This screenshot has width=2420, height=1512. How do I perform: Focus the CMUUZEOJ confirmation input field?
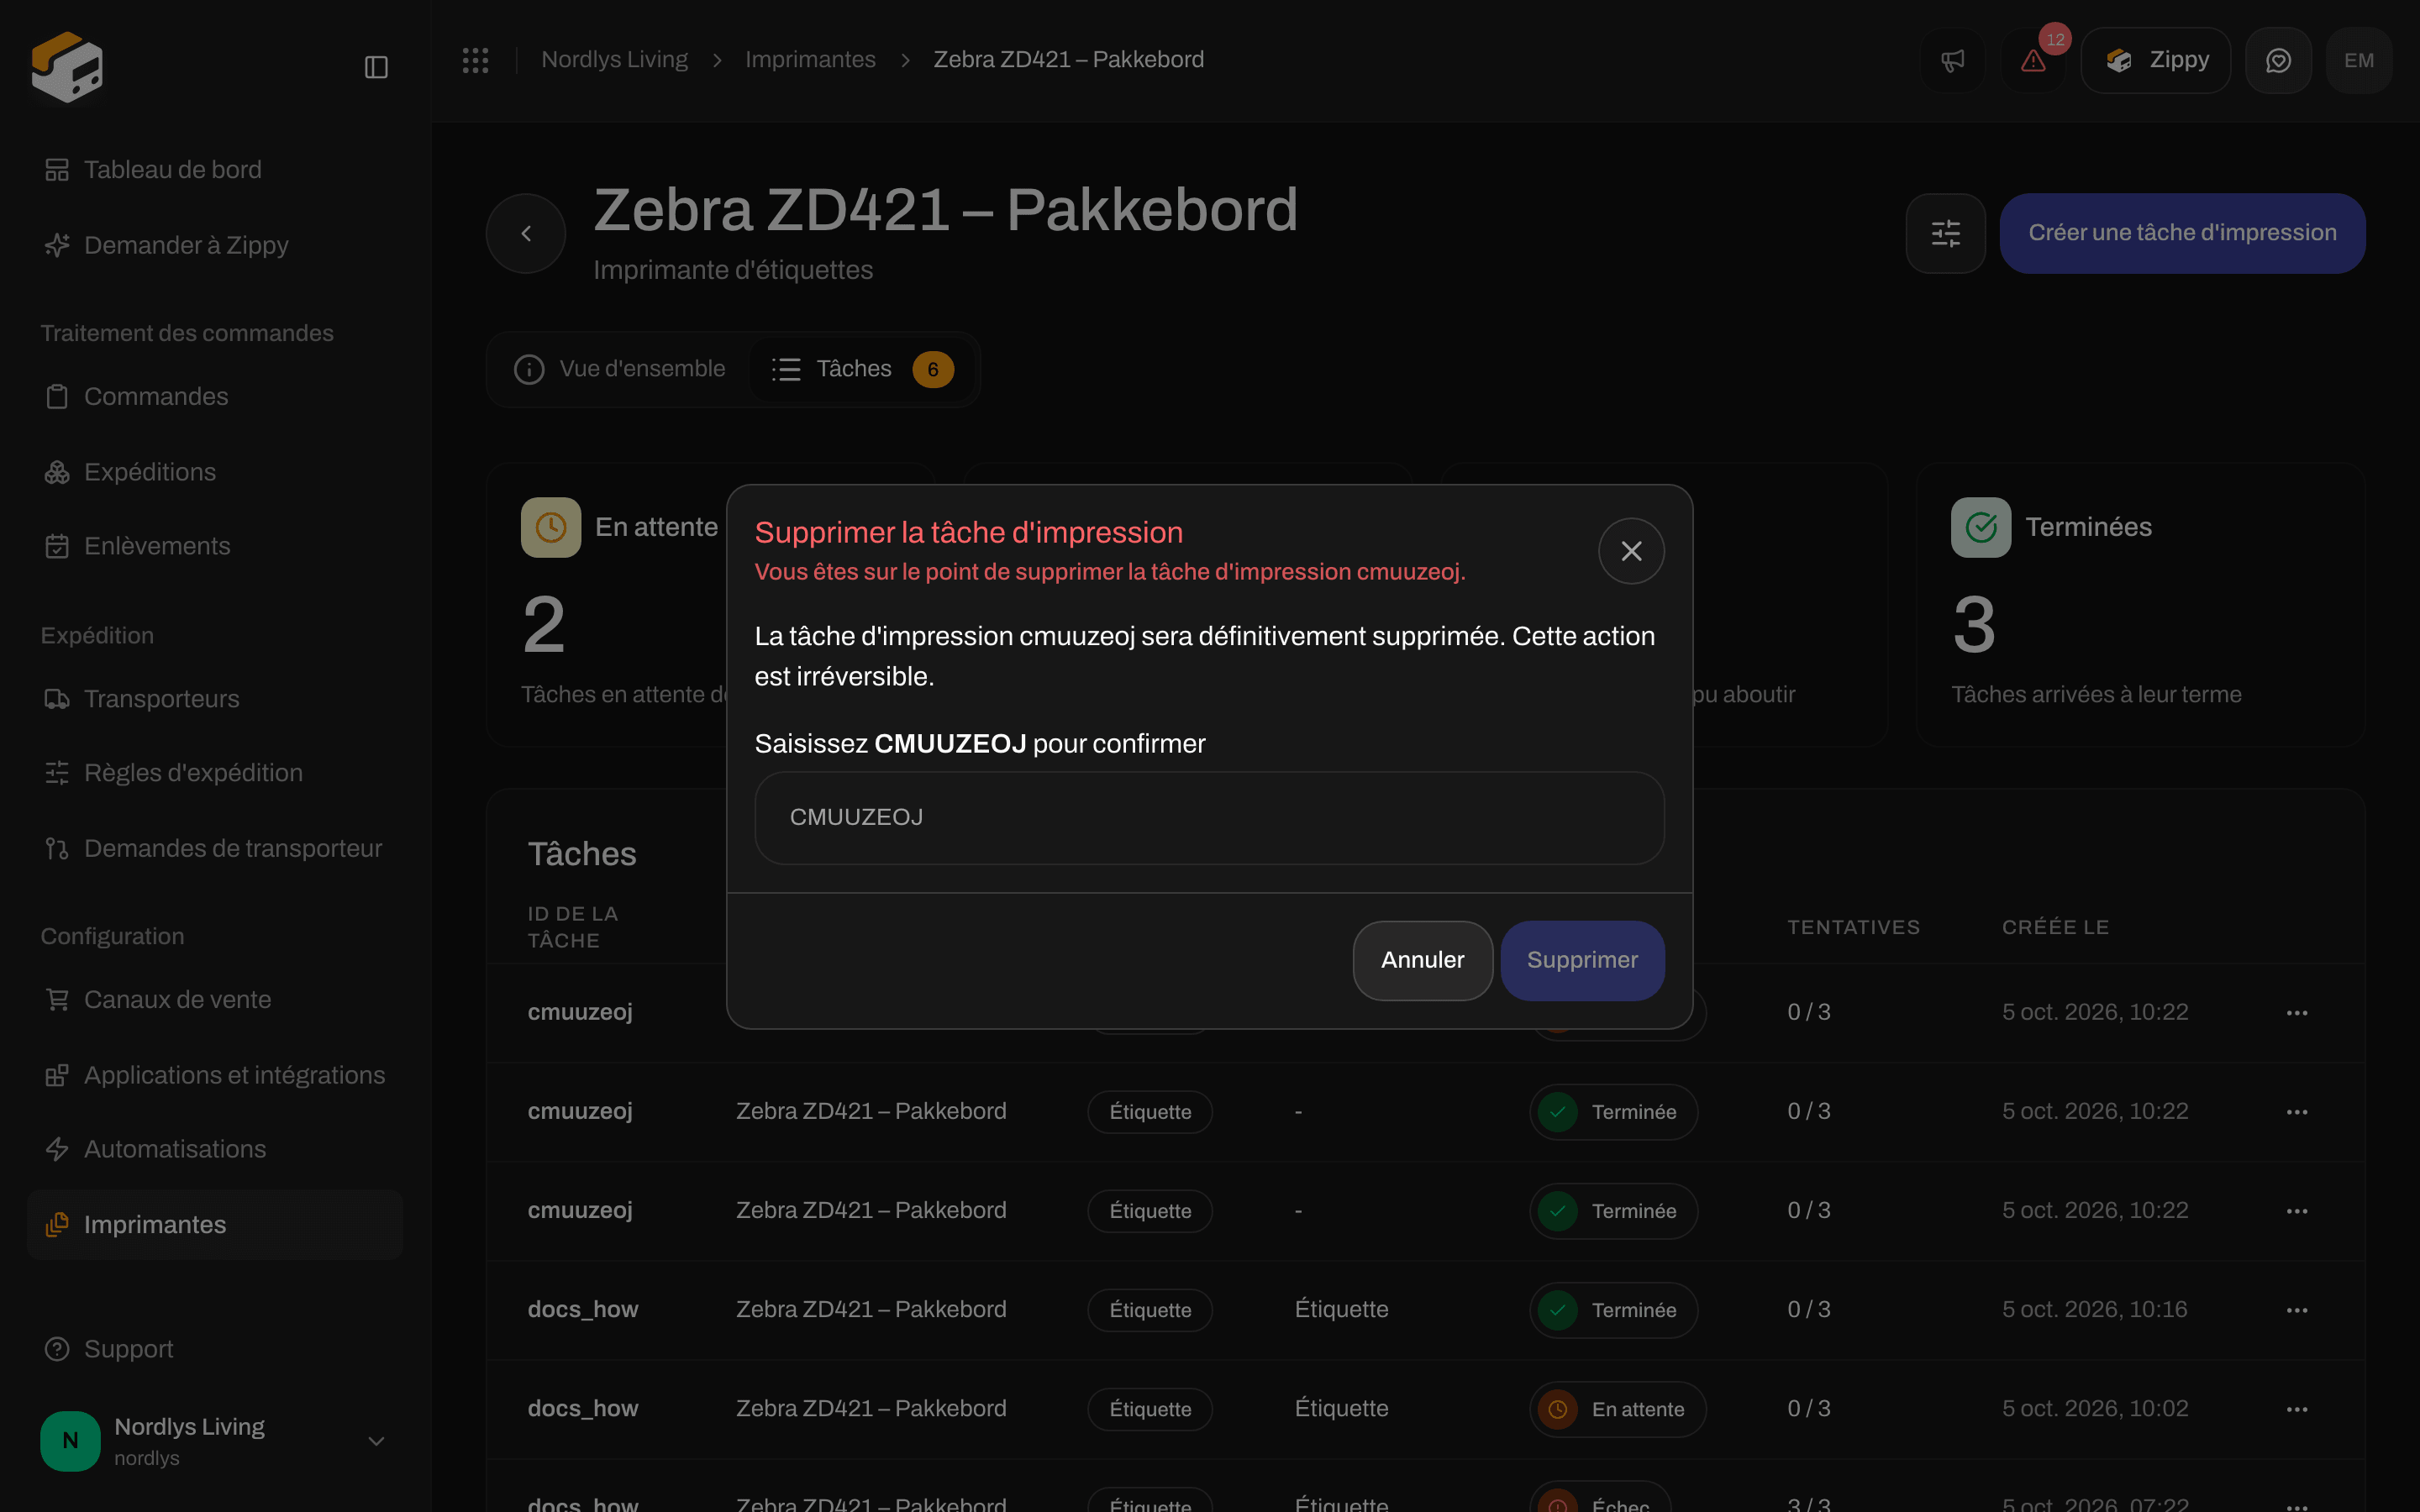[1209, 817]
